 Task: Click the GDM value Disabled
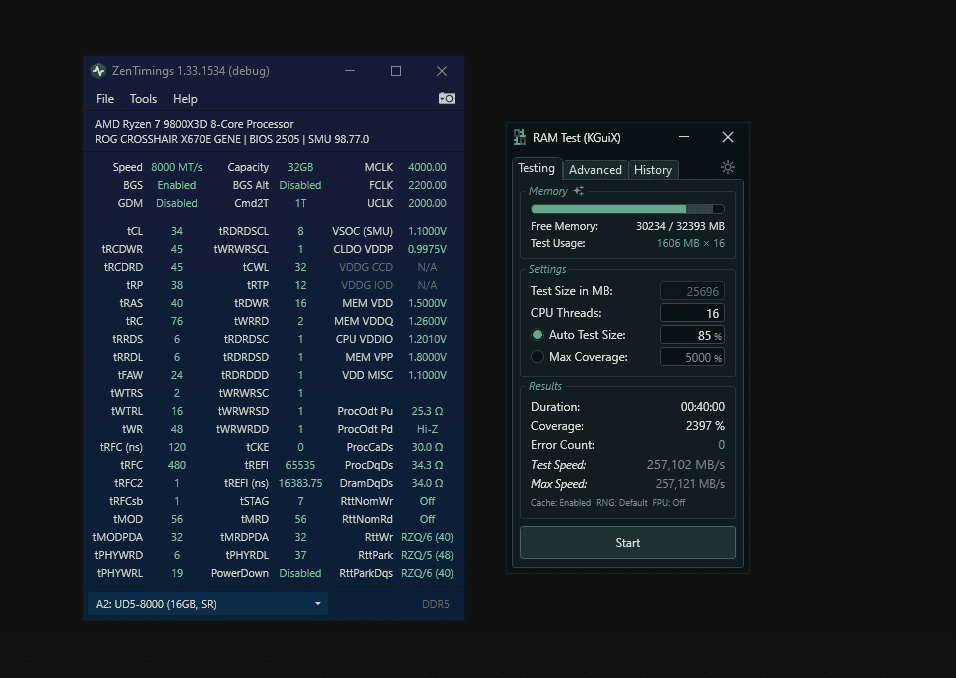(x=177, y=203)
